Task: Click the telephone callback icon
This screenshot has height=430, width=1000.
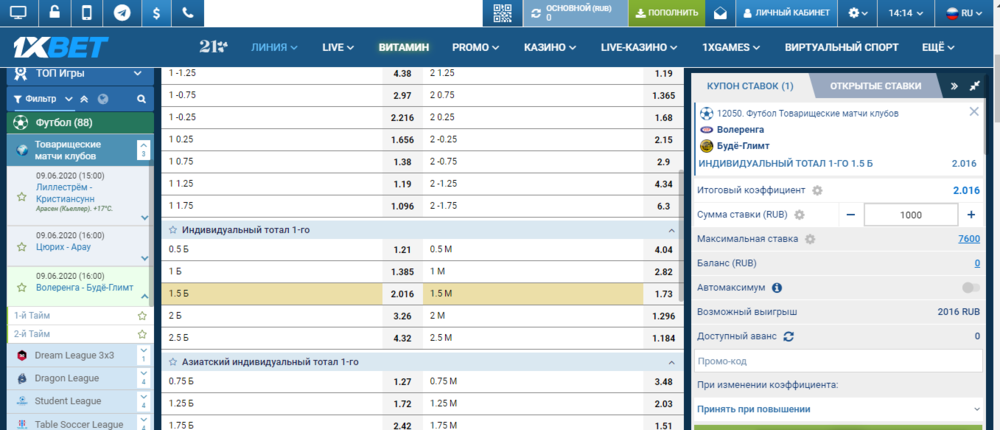Action: (188, 13)
